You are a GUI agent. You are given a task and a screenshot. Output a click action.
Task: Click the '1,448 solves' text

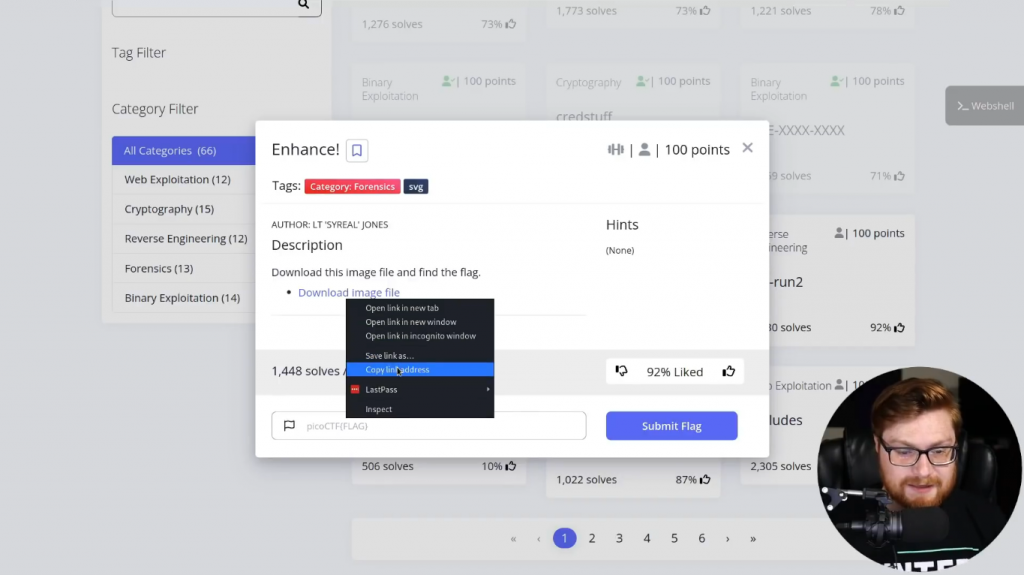[306, 371]
